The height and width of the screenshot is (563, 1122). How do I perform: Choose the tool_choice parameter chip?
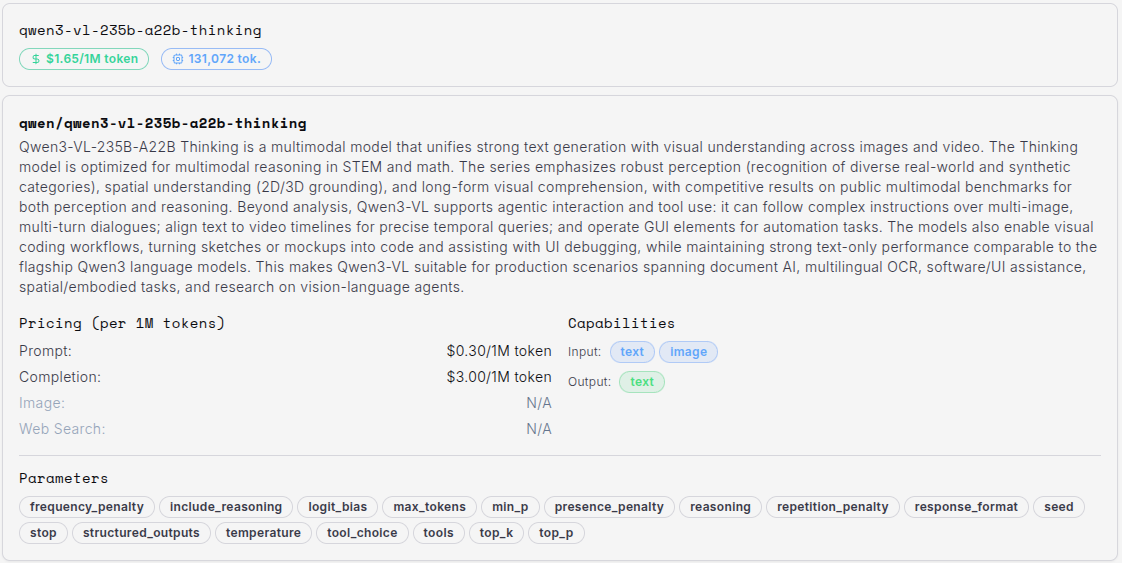362,533
